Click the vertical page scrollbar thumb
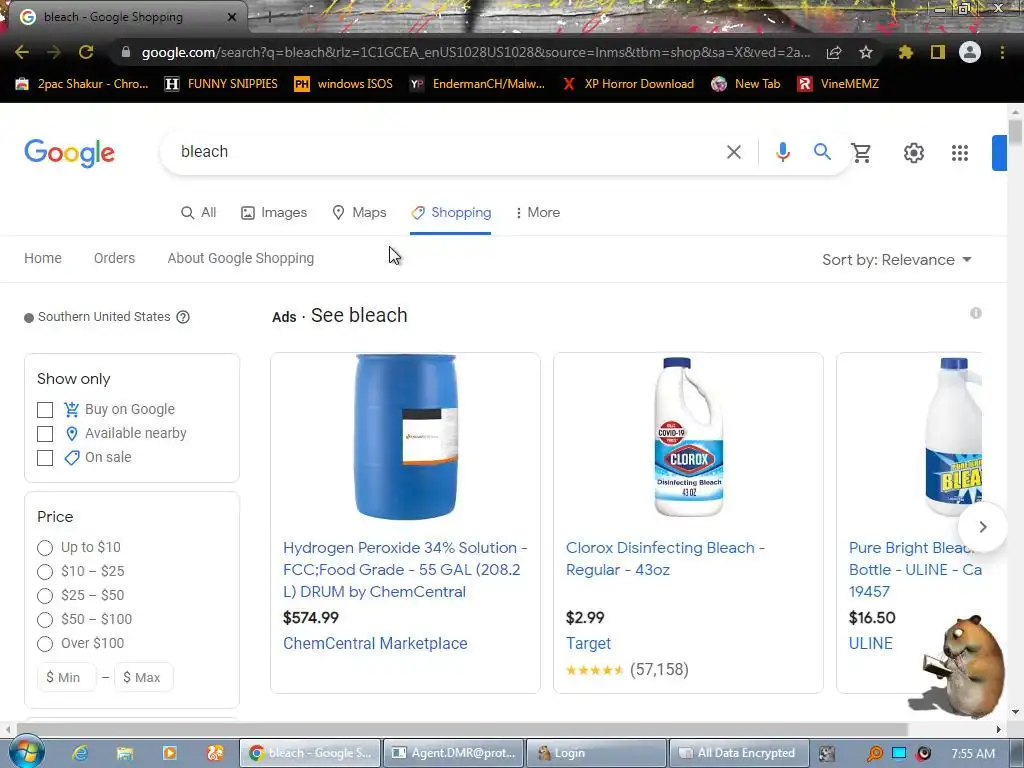 (x=1015, y=132)
